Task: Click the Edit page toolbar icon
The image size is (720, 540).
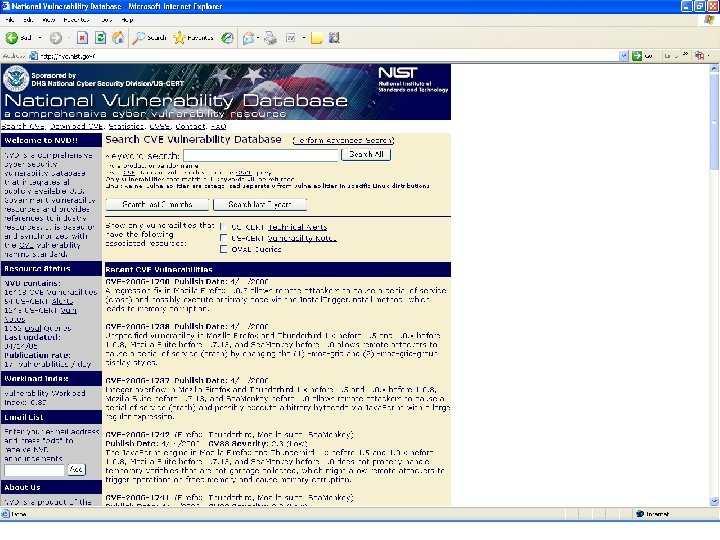Action: click(x=291, y=38)
